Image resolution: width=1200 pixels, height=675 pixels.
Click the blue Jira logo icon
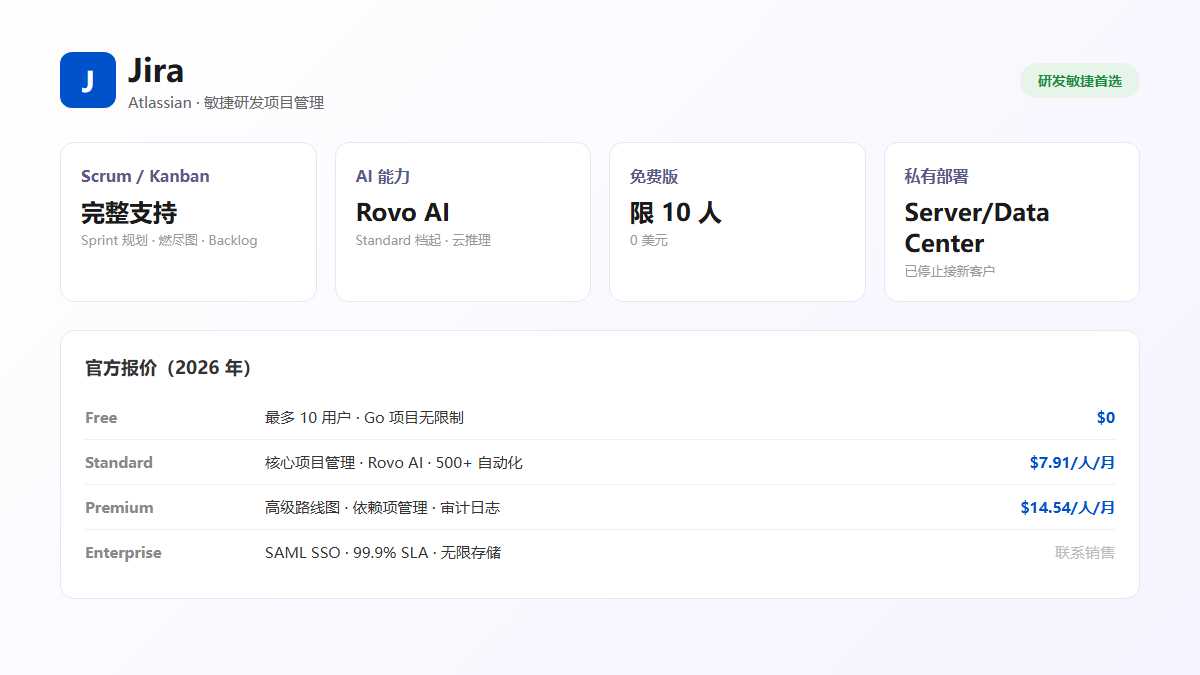(x=88, y=80)
